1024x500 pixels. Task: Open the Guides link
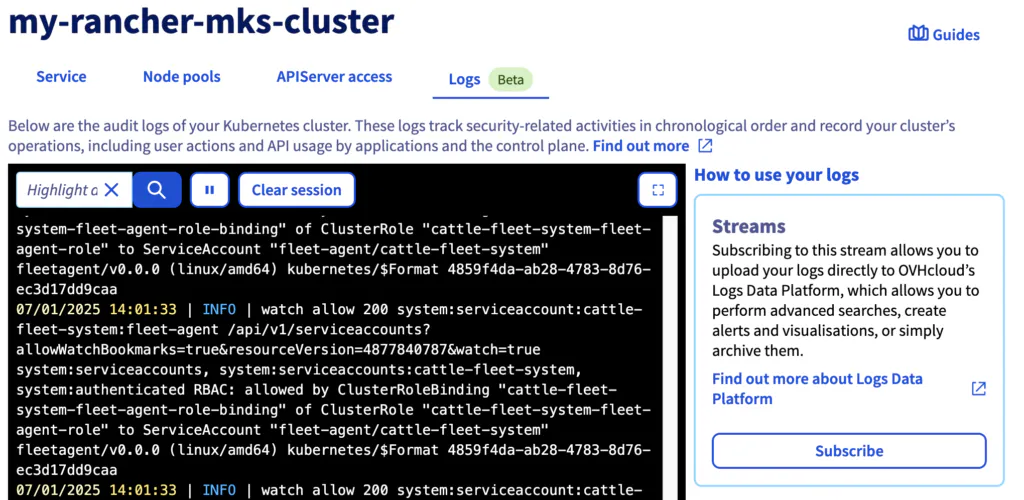click(x=956, y=35)
